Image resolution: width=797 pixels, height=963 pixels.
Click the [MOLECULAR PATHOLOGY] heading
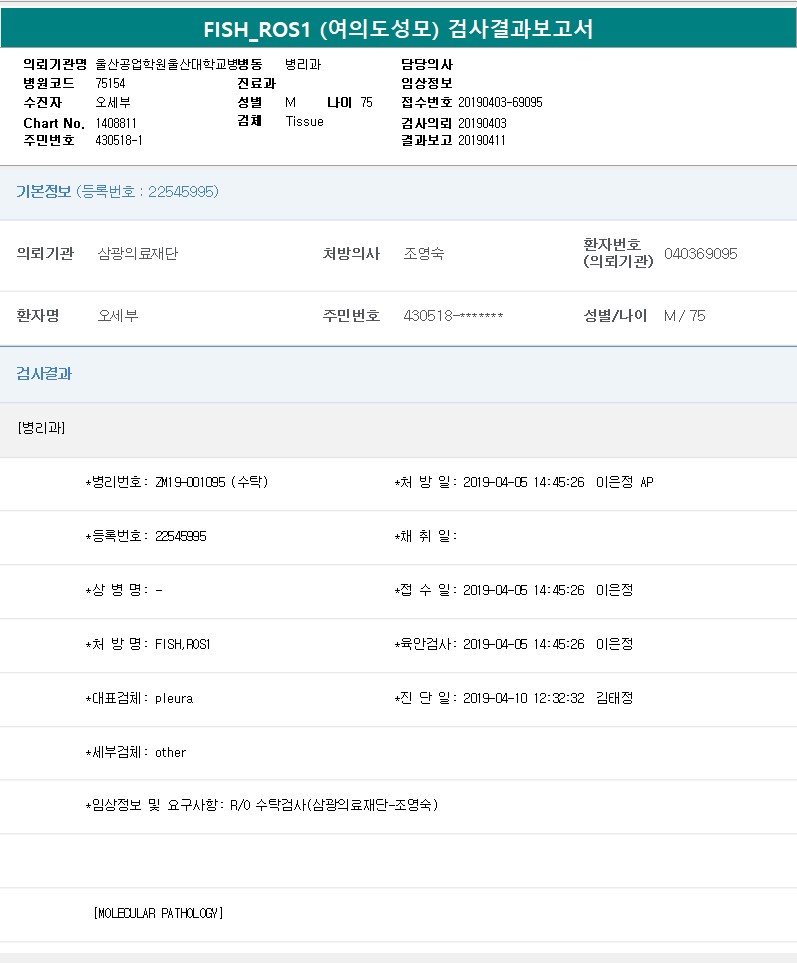(x=158, y=913)
